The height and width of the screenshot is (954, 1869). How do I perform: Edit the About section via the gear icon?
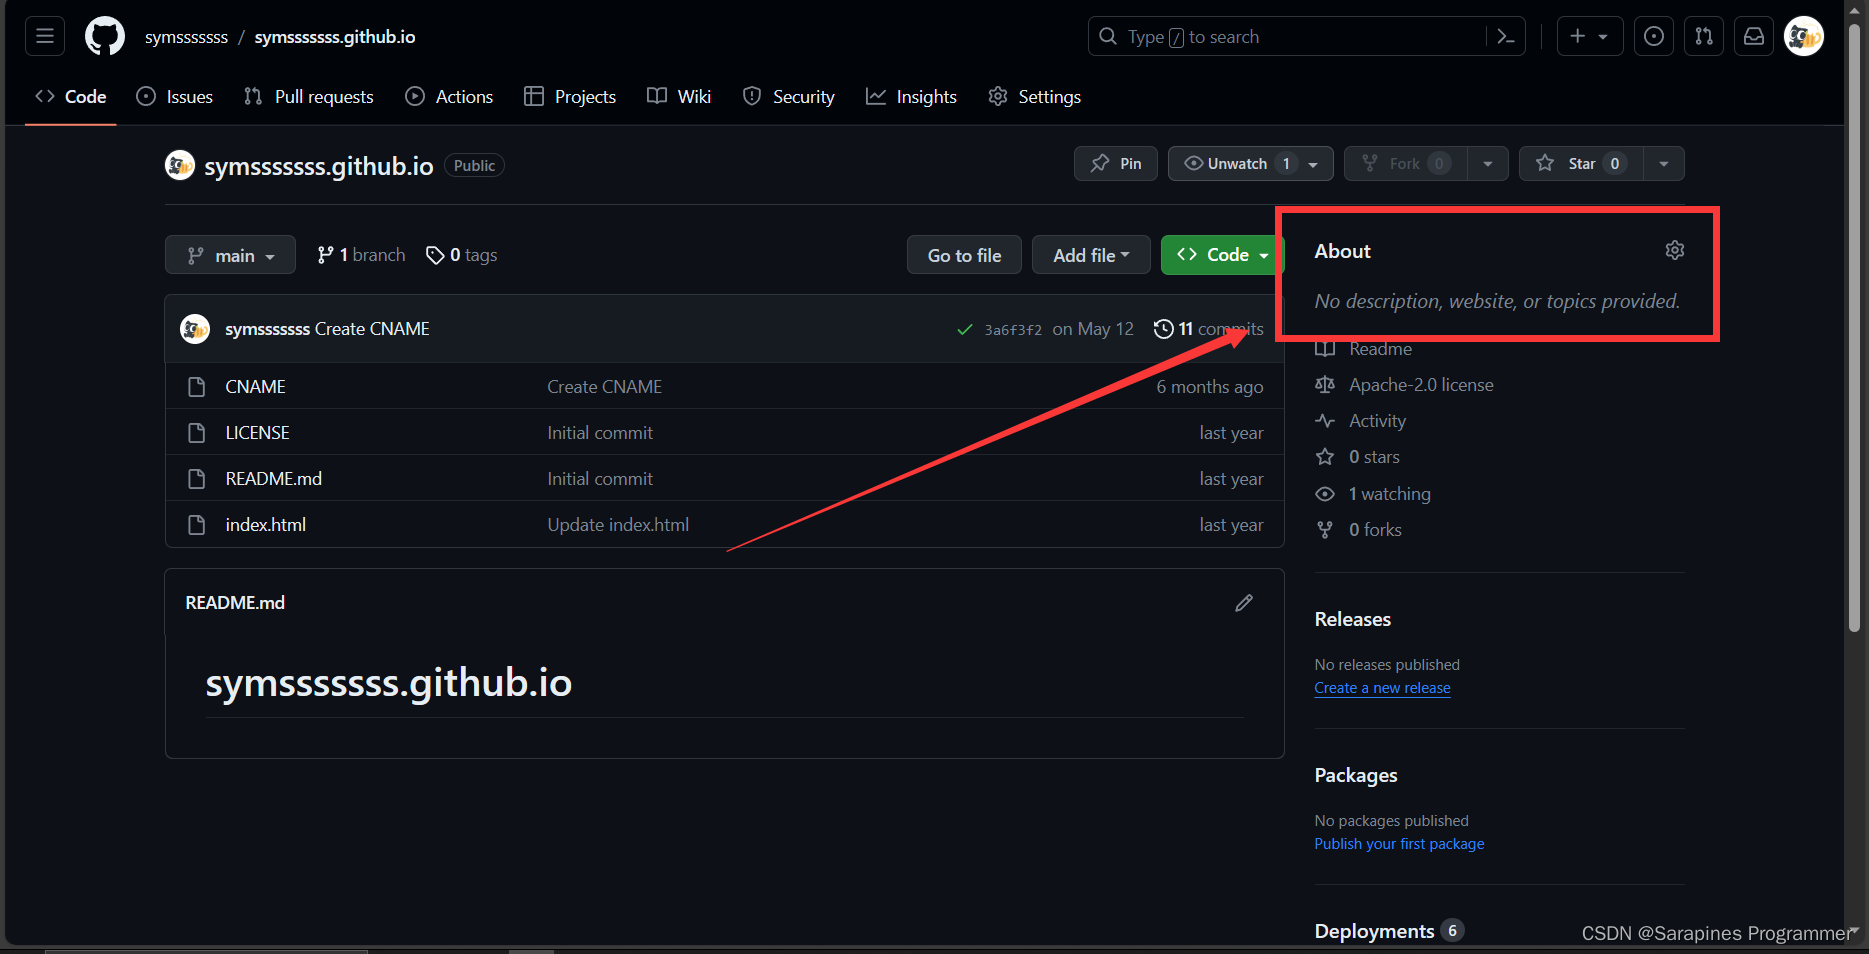(1675, 250)
